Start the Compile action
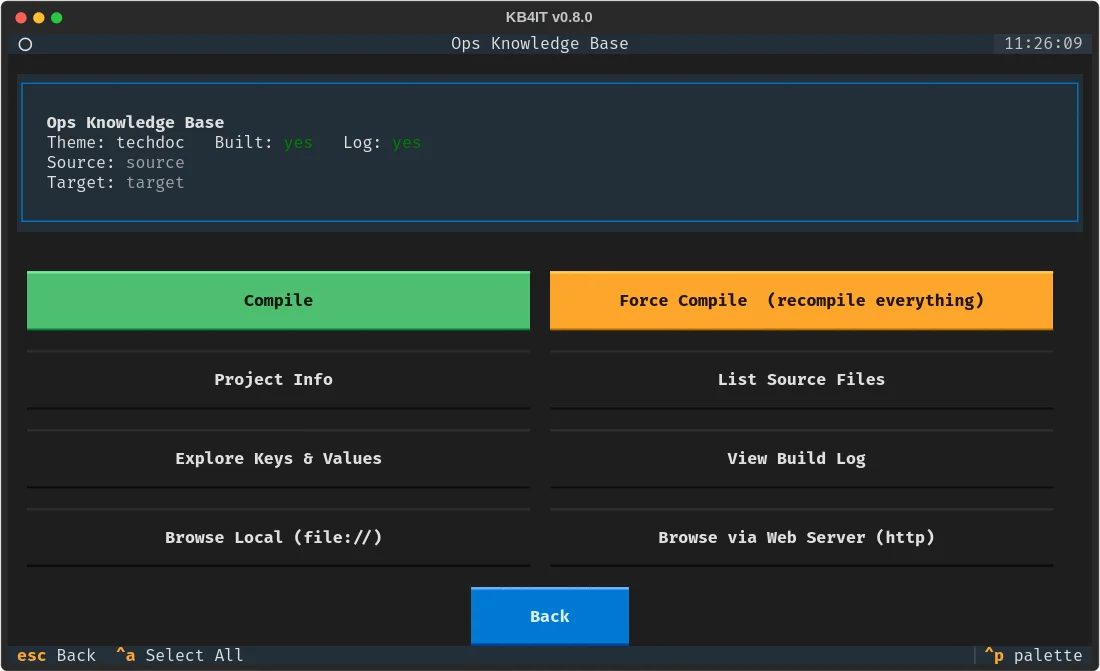Screen dimensions: 1100x671 (279, 300)
